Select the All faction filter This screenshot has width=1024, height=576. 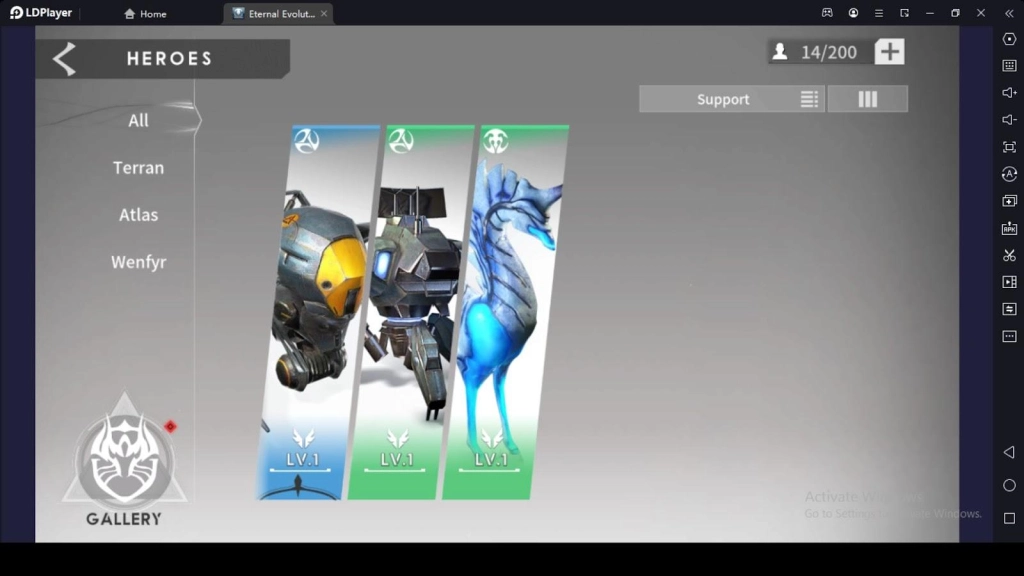tap(138, 120)
